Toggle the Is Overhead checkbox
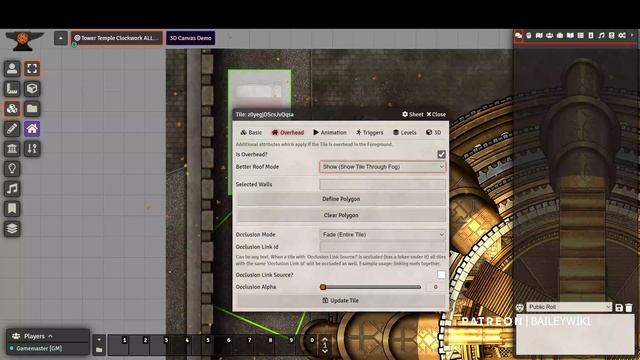The width and height of the screenshot is (640, 360). click(441, 154)
